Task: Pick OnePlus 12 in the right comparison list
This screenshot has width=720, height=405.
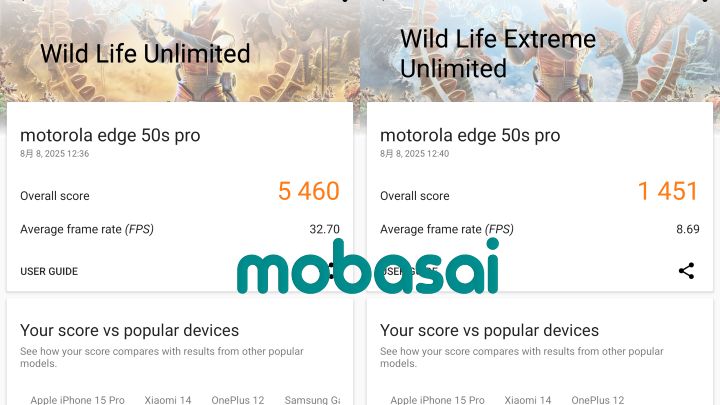Action: tap(597, 400)
